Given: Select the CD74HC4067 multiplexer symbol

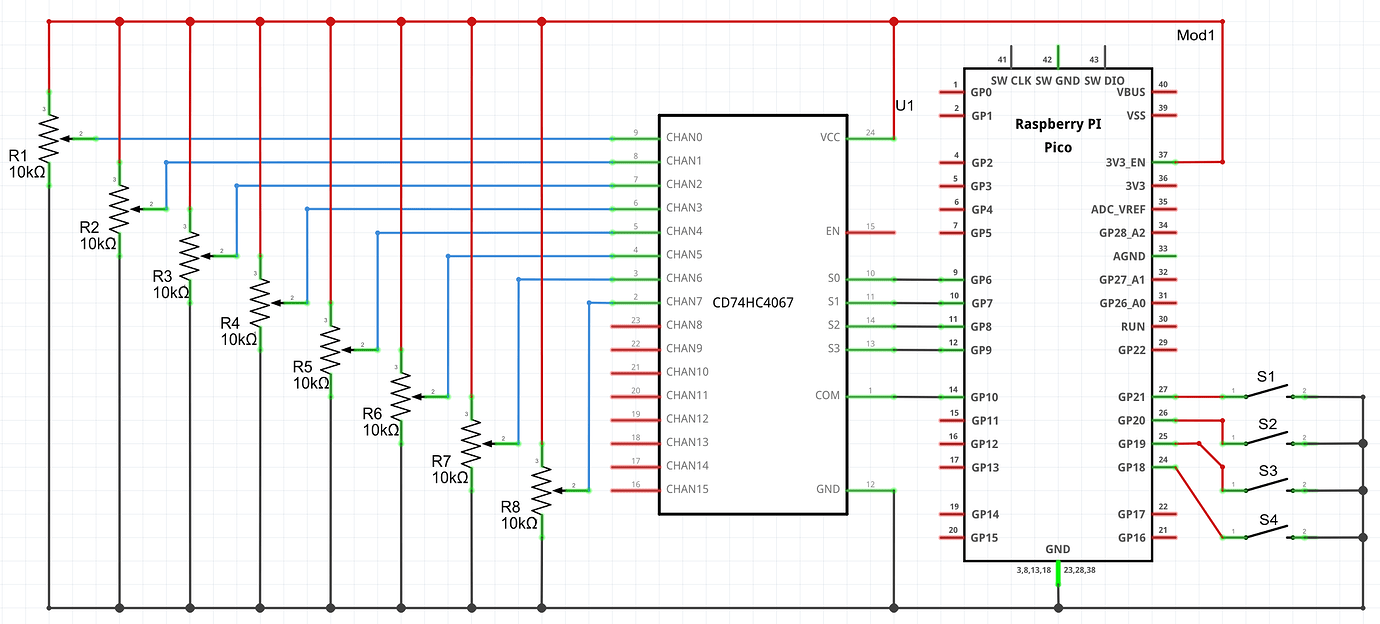Looking at the screenshot, I should pos(752,300).
